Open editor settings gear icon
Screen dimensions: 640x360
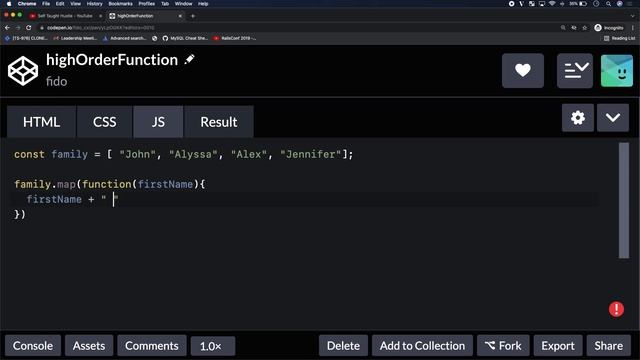click(578, 118)
